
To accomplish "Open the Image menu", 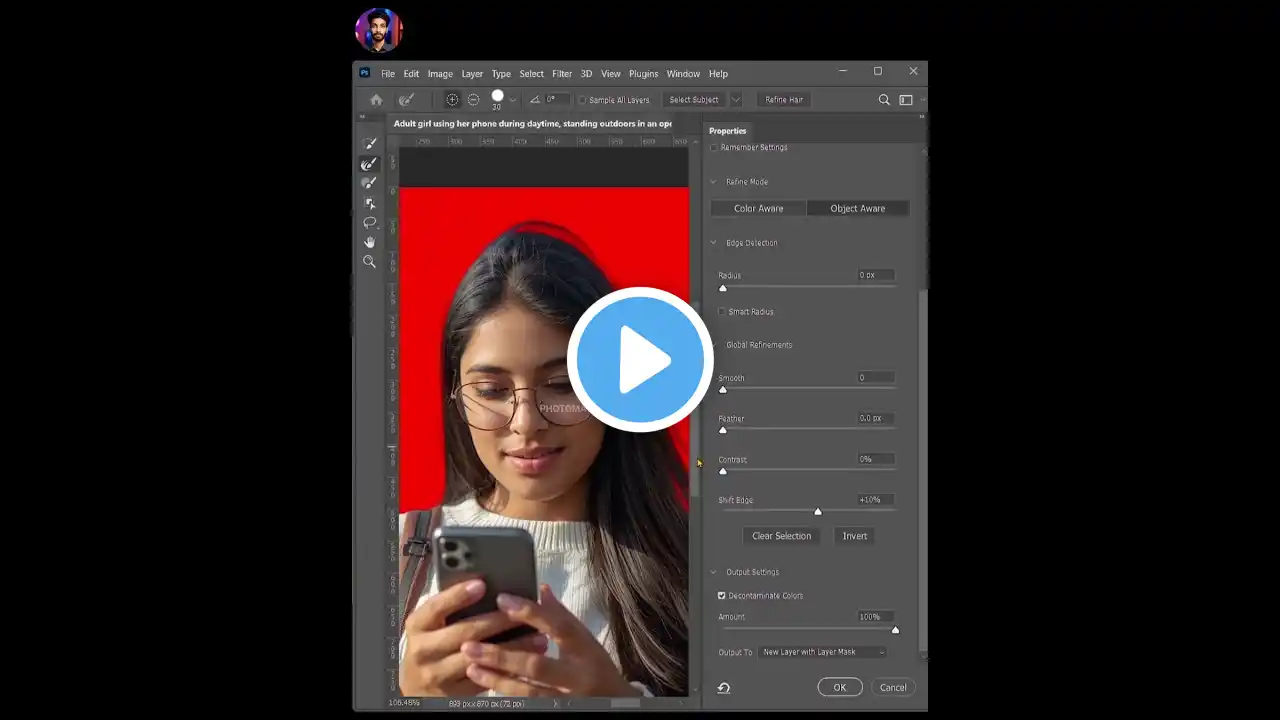I will [440, 74].
